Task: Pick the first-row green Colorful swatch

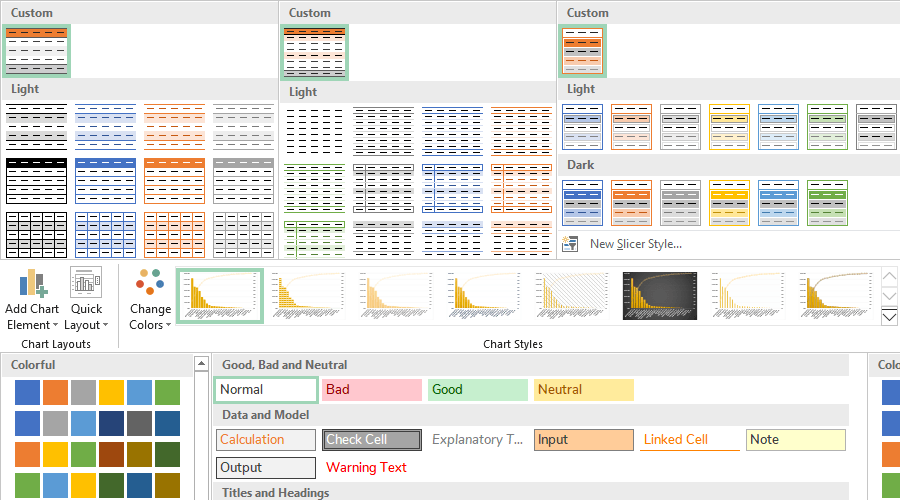Action: pos(167,393)
